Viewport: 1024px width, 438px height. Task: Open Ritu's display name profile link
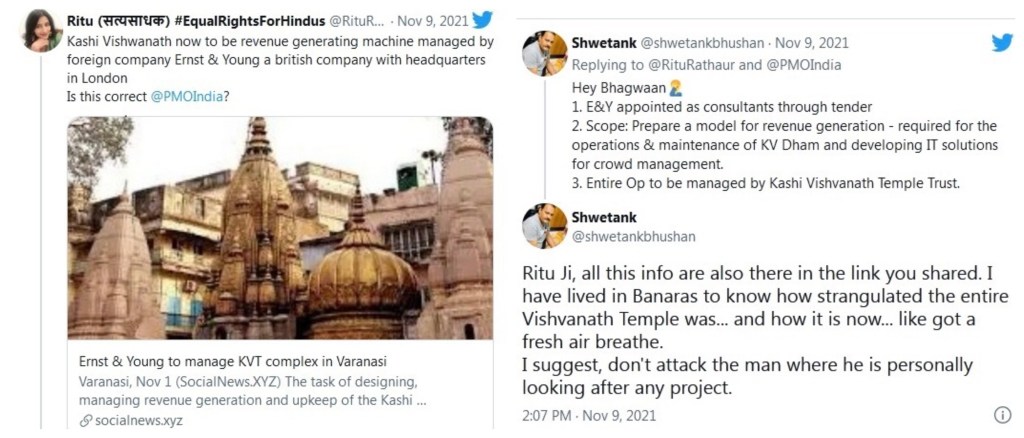click(195, 21)
